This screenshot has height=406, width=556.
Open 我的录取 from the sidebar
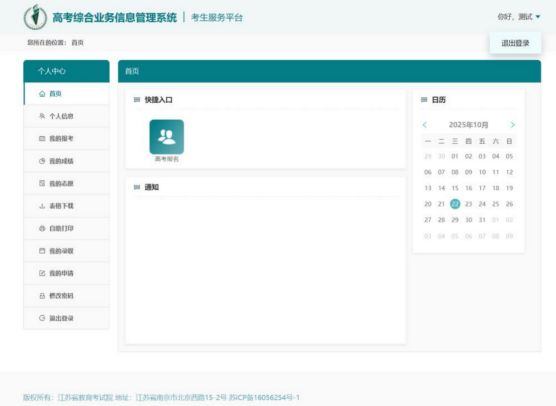67,251
